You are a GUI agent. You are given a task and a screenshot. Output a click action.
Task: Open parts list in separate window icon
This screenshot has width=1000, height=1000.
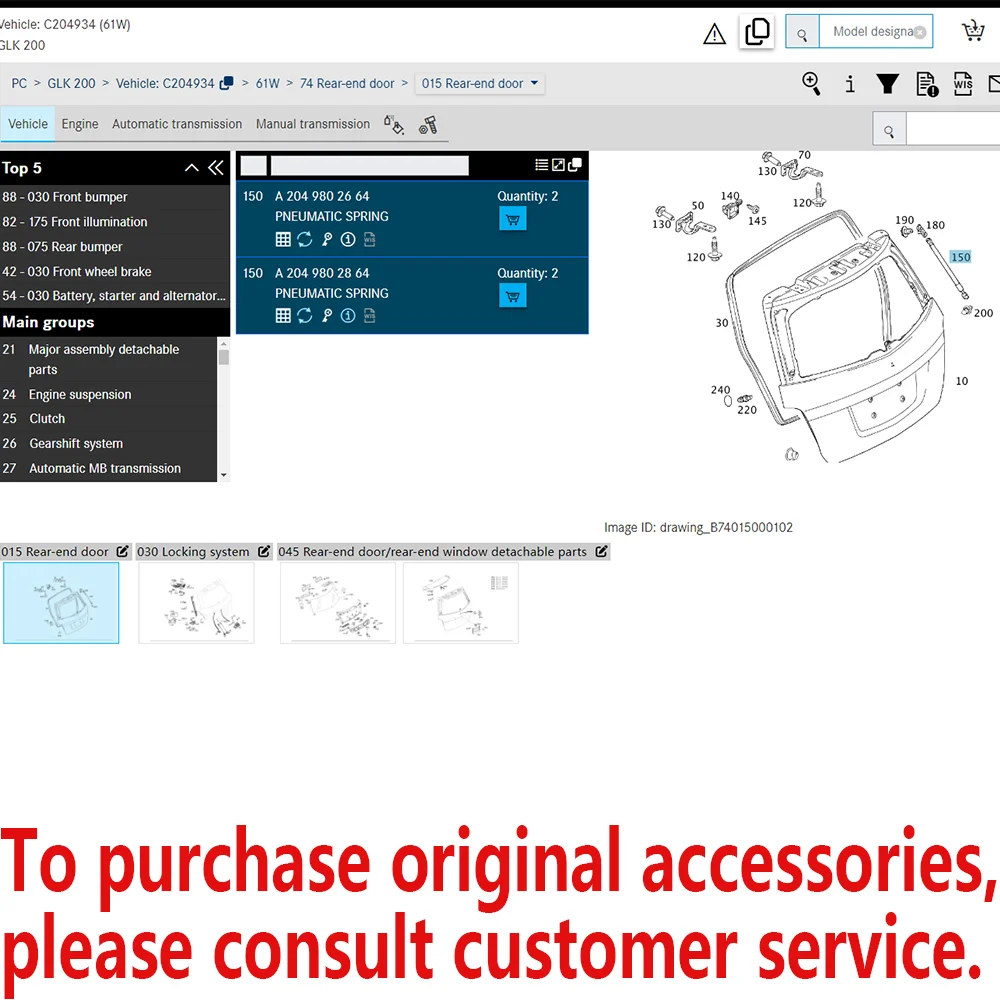(x=575, y=165)
